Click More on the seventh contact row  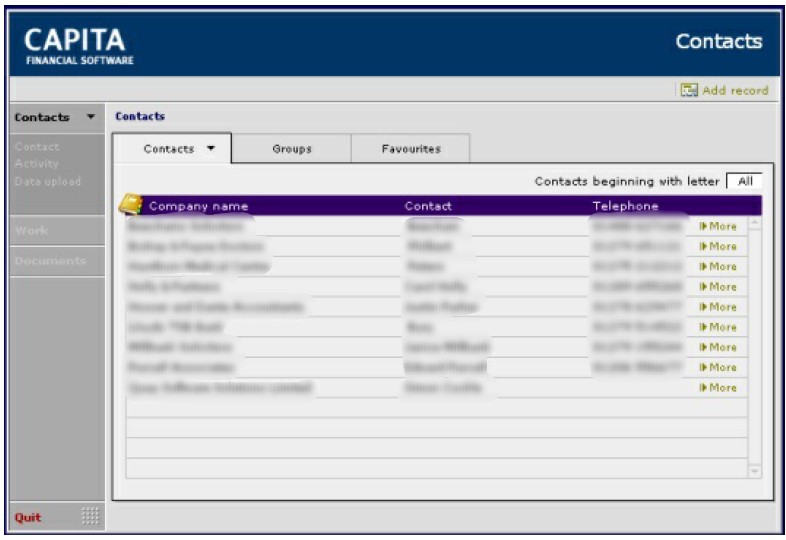point(718,347)
